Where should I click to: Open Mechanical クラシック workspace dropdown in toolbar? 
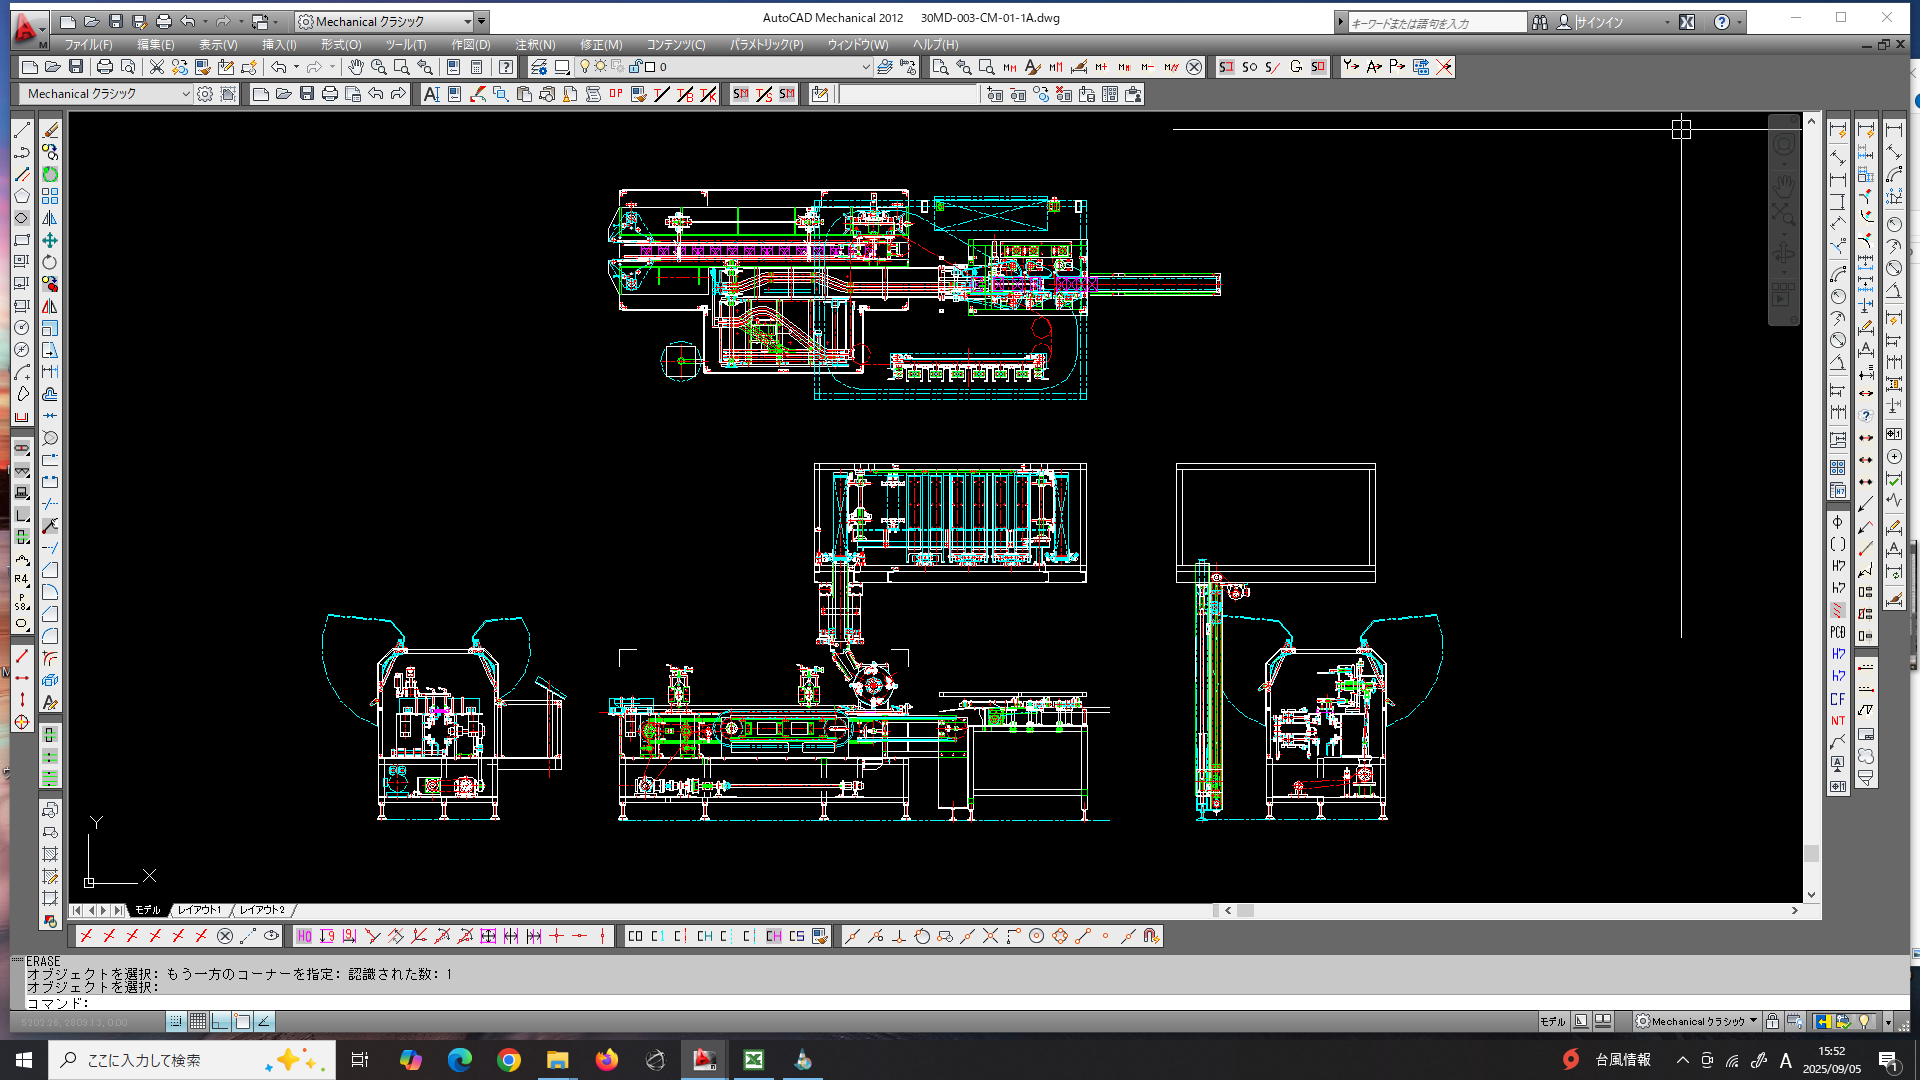pyautogui.click(x=186, y=94)
